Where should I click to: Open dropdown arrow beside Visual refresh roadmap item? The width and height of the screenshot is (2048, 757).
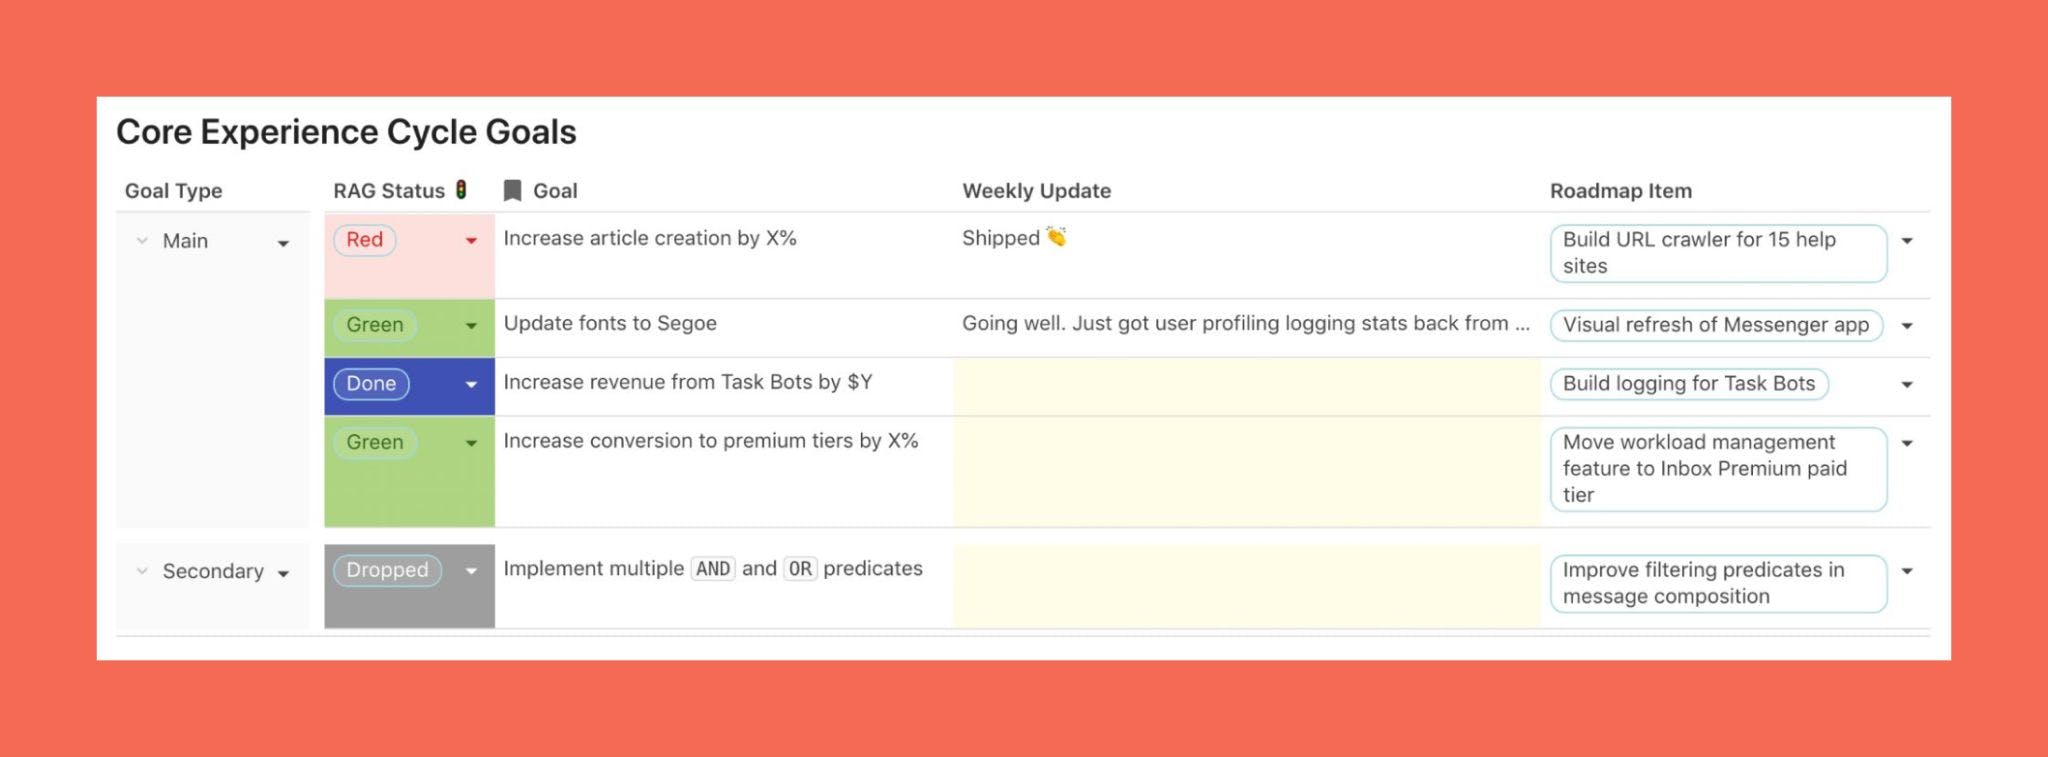pos(1907,326)
